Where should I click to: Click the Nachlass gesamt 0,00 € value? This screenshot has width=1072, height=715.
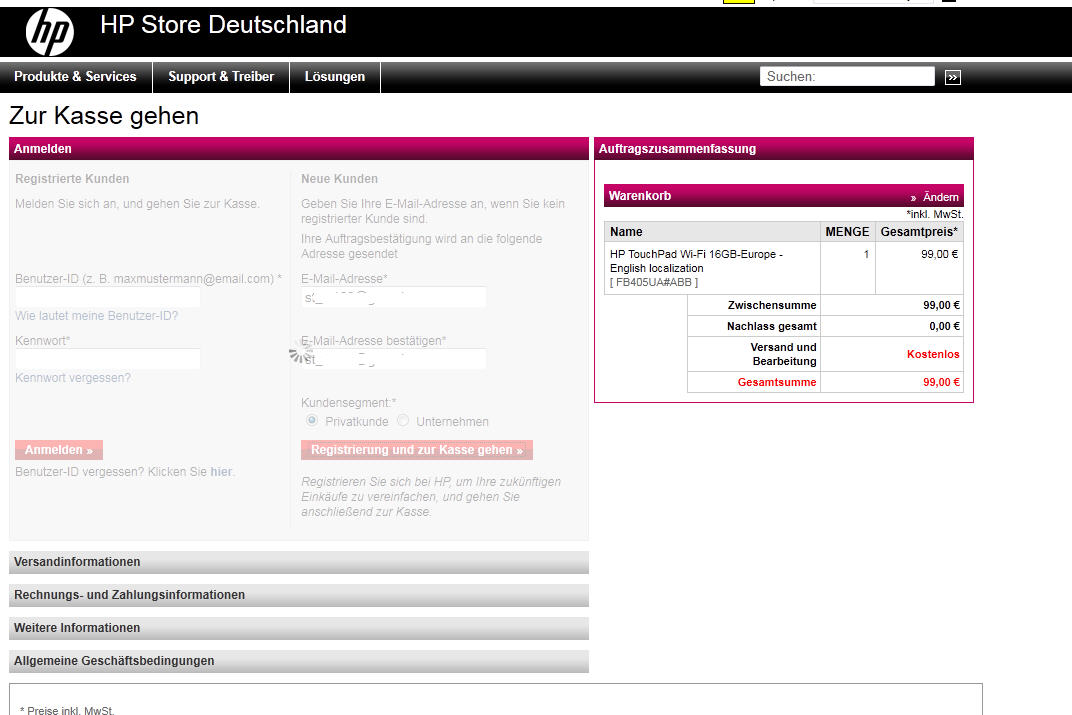(944, 327)
